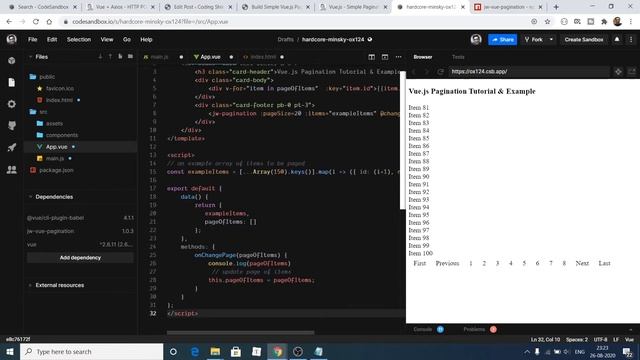
Task: Go to page 5 in preview pagination
Action: [x=524, y=263]
